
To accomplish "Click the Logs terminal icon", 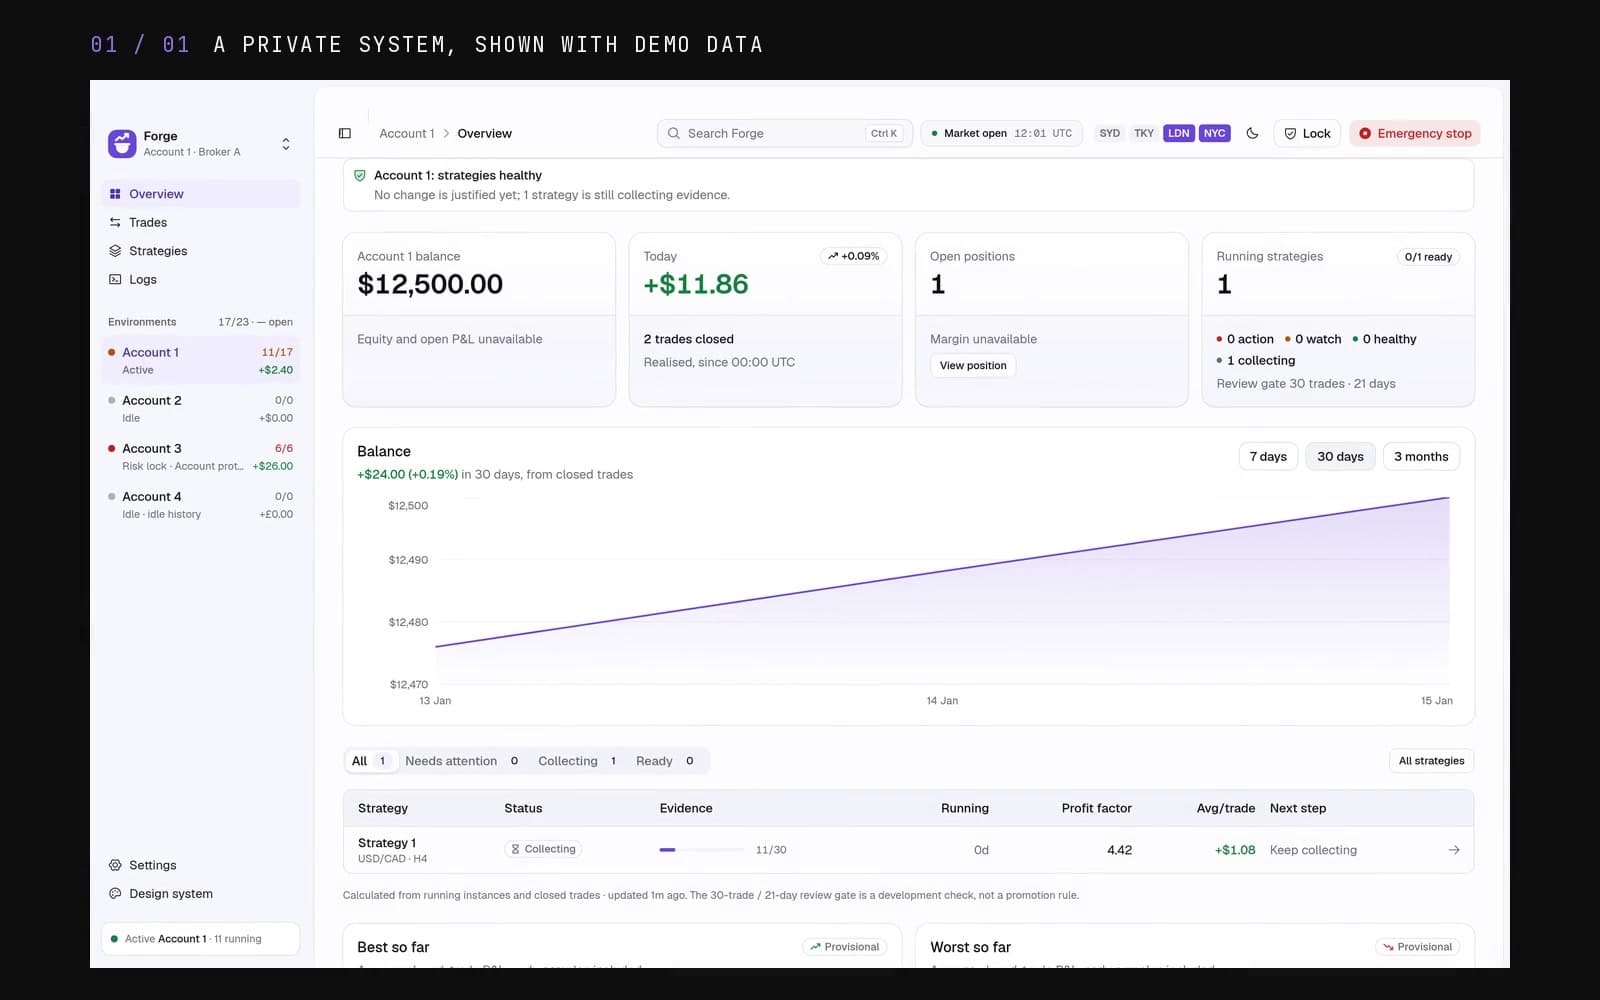I will (115, 279).
